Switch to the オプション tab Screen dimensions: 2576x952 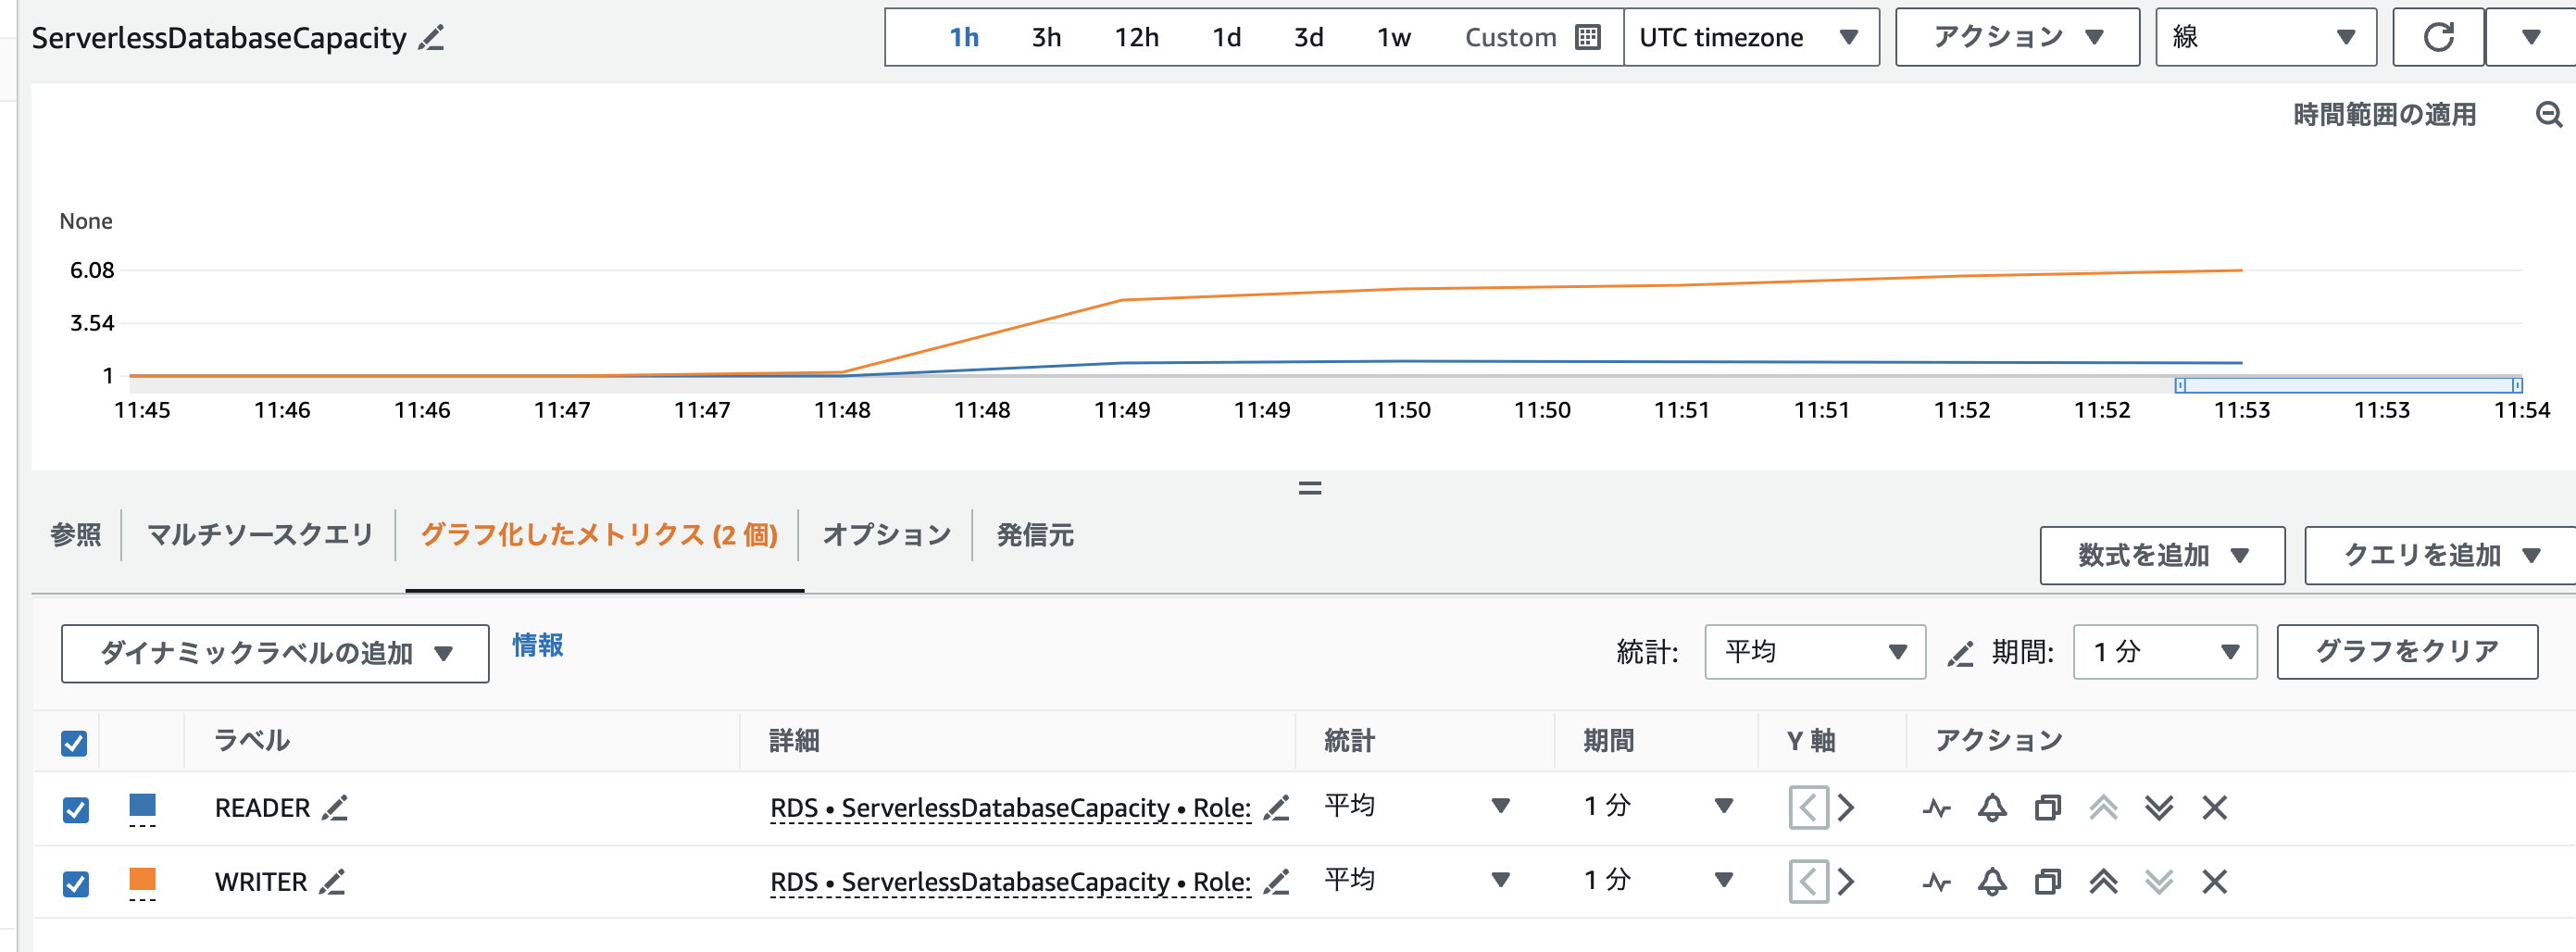886,535
